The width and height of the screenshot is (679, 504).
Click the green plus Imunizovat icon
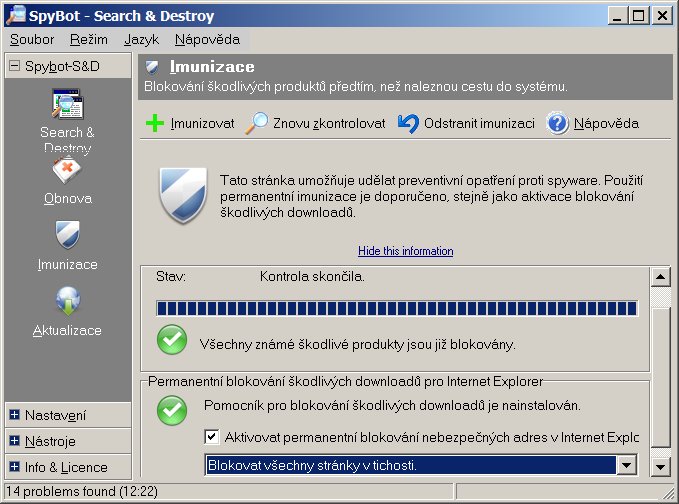click(155, 123)
